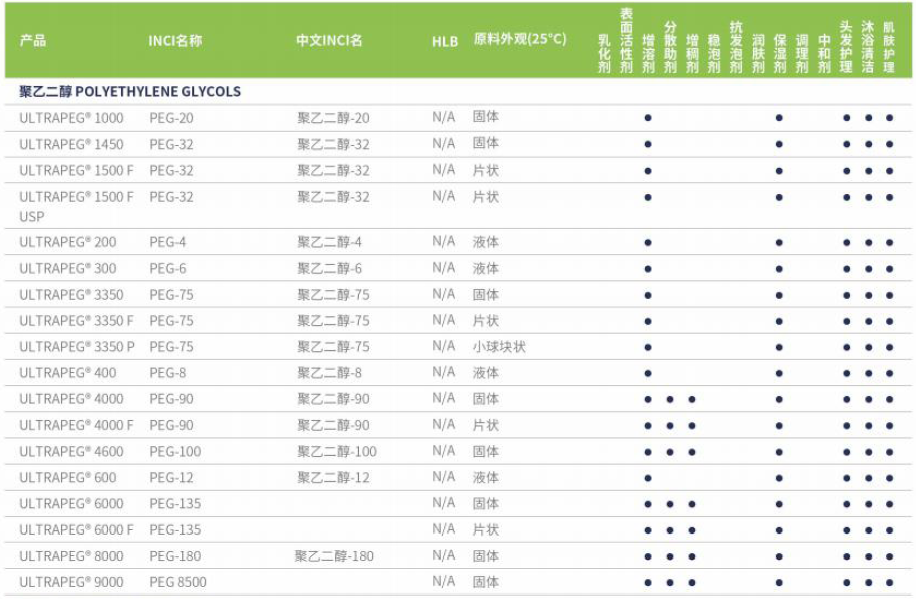Select product name ULTRAPEG 9000
This screenshot has width=916, height=599.
(71, 582)
